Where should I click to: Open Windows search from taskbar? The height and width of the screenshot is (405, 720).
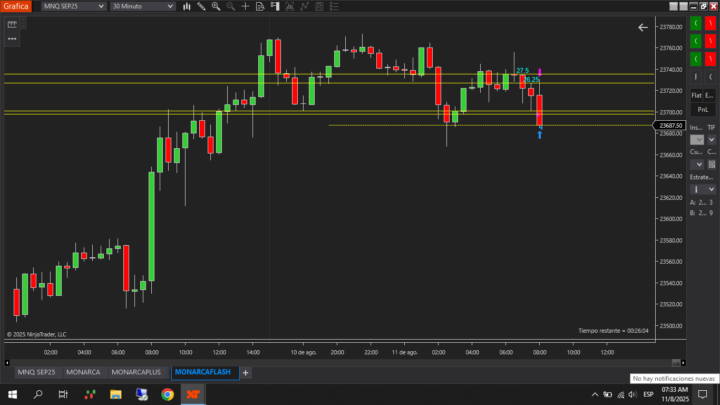38,394
